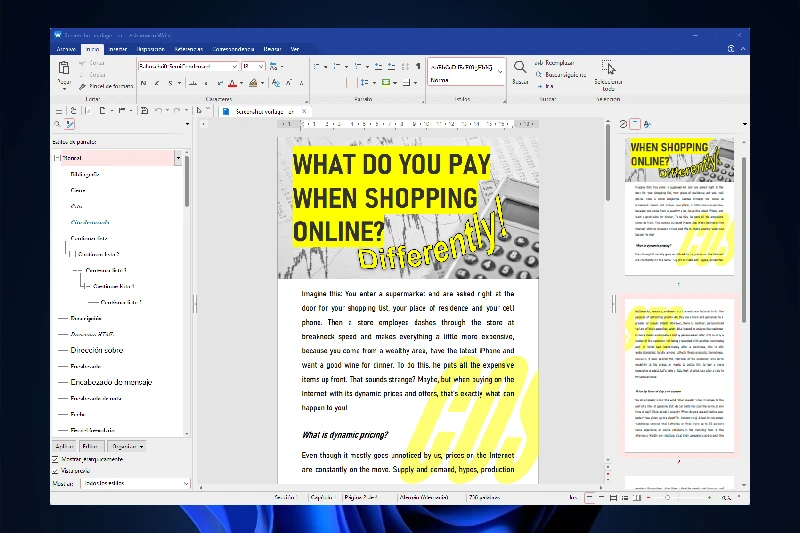Click the Seleccionar todo icon
Viewport: 800px width, 533px height.
point(608,67)
